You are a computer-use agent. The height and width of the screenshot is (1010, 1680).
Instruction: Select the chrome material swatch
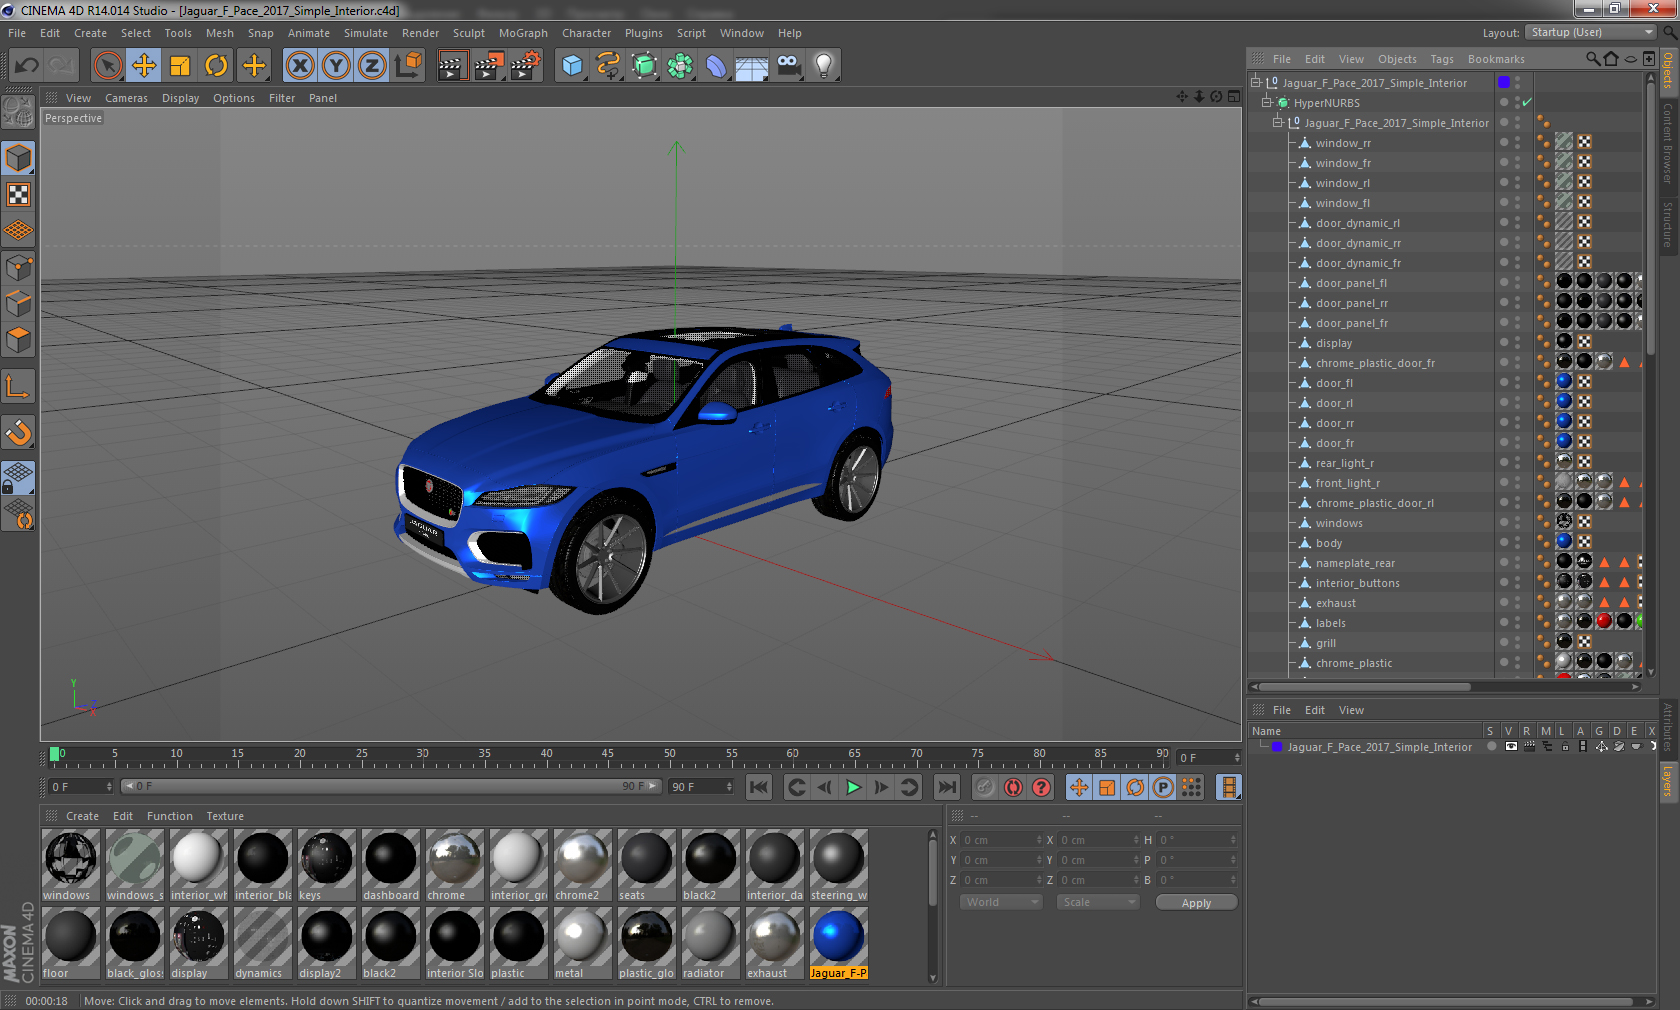point(454,866)
